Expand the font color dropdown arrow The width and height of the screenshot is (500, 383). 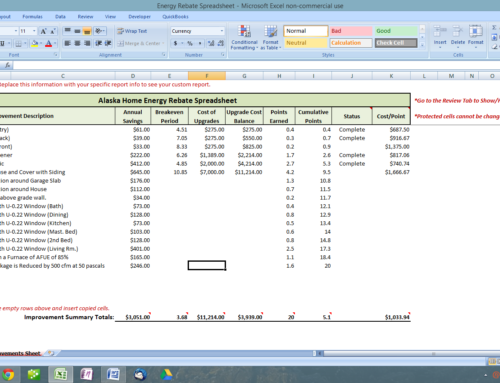click(x=55, y=44)
